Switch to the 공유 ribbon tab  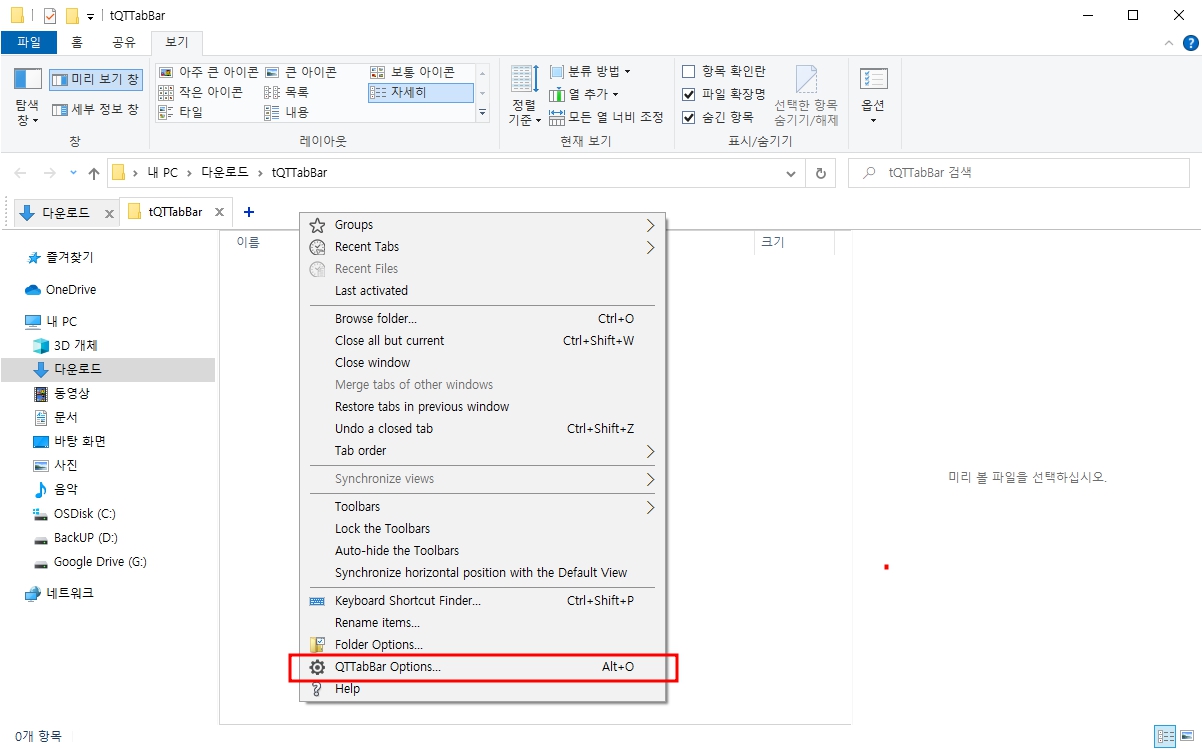point(124,42)
